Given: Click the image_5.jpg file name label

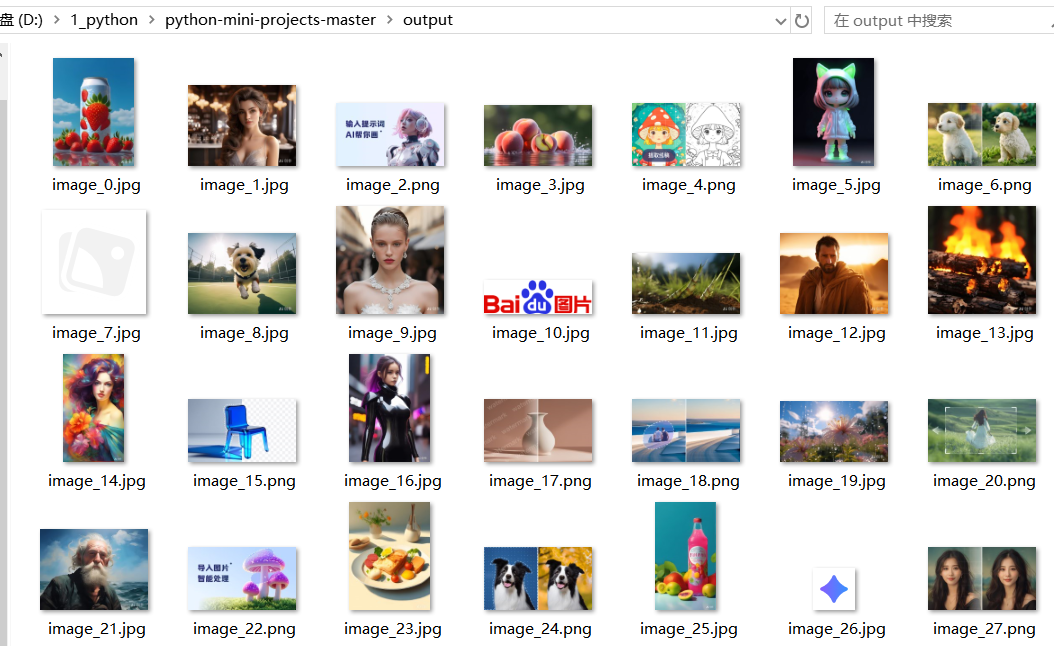Looking at the screenshot, I should pos(836,185).
